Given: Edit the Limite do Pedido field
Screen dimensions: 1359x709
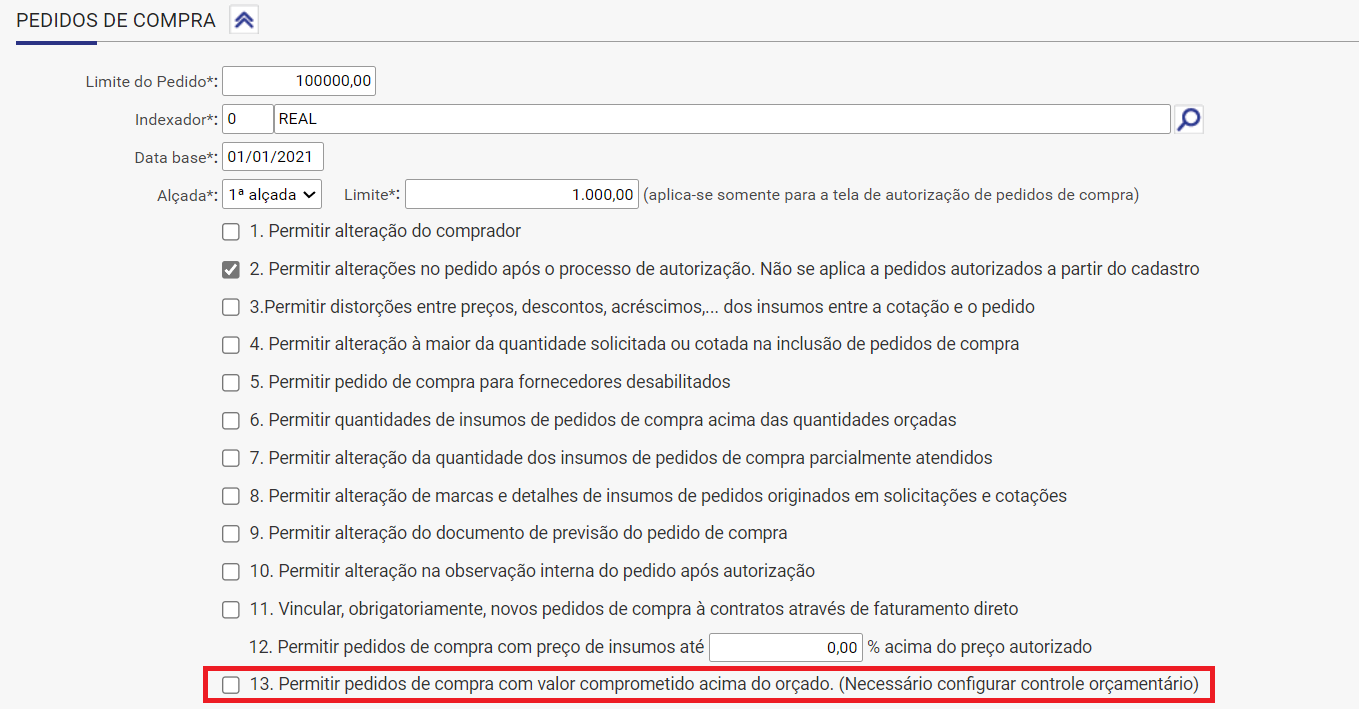Looking at the screenshot, I should [299, 81].
